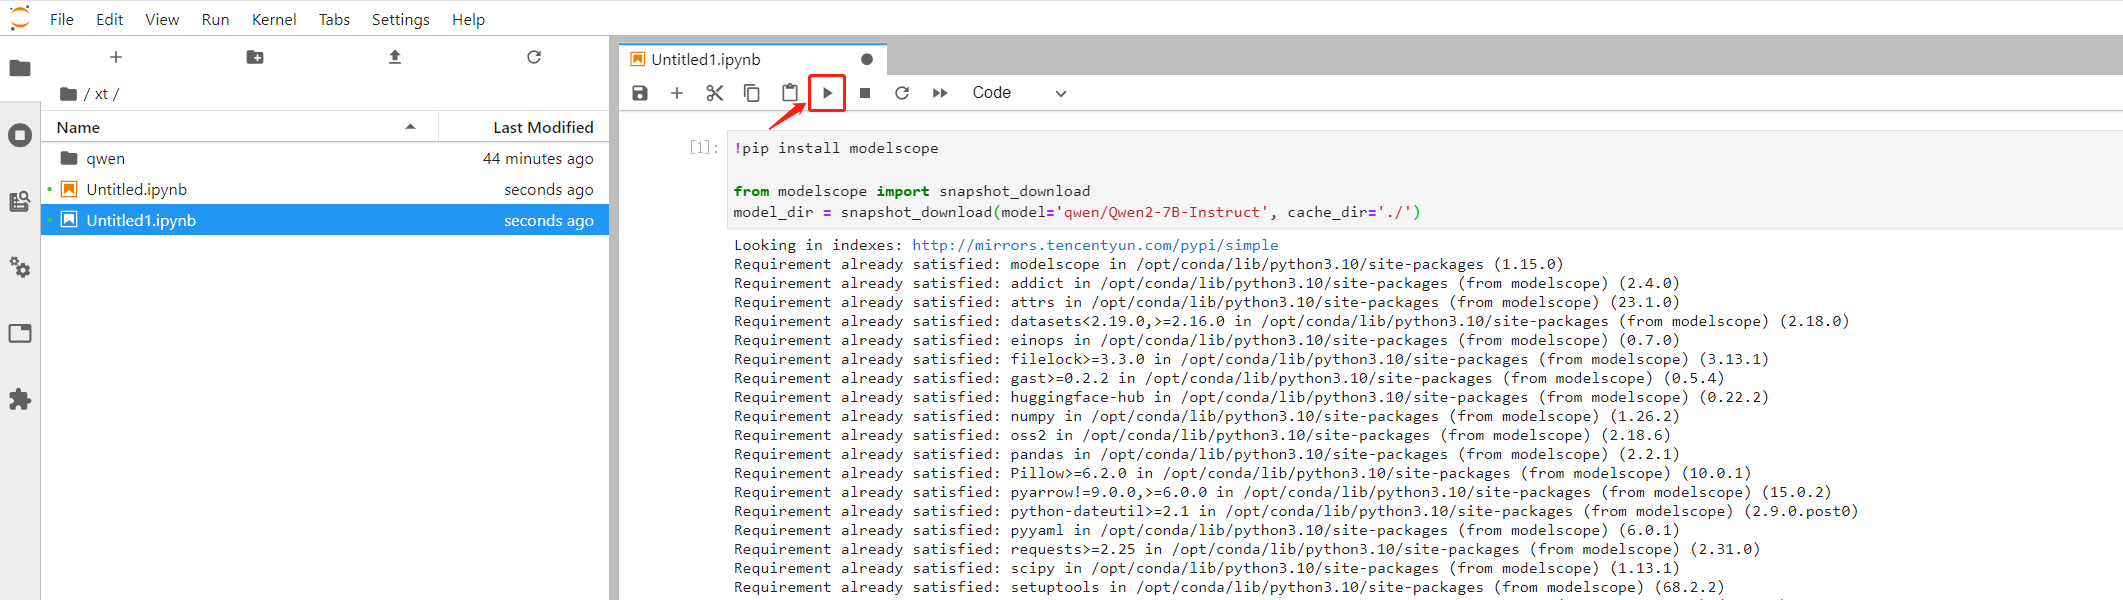Create a new folder in file browser
Image resolution: width=2123 pixels, height=600 pixels.
(x=255, y=57)
